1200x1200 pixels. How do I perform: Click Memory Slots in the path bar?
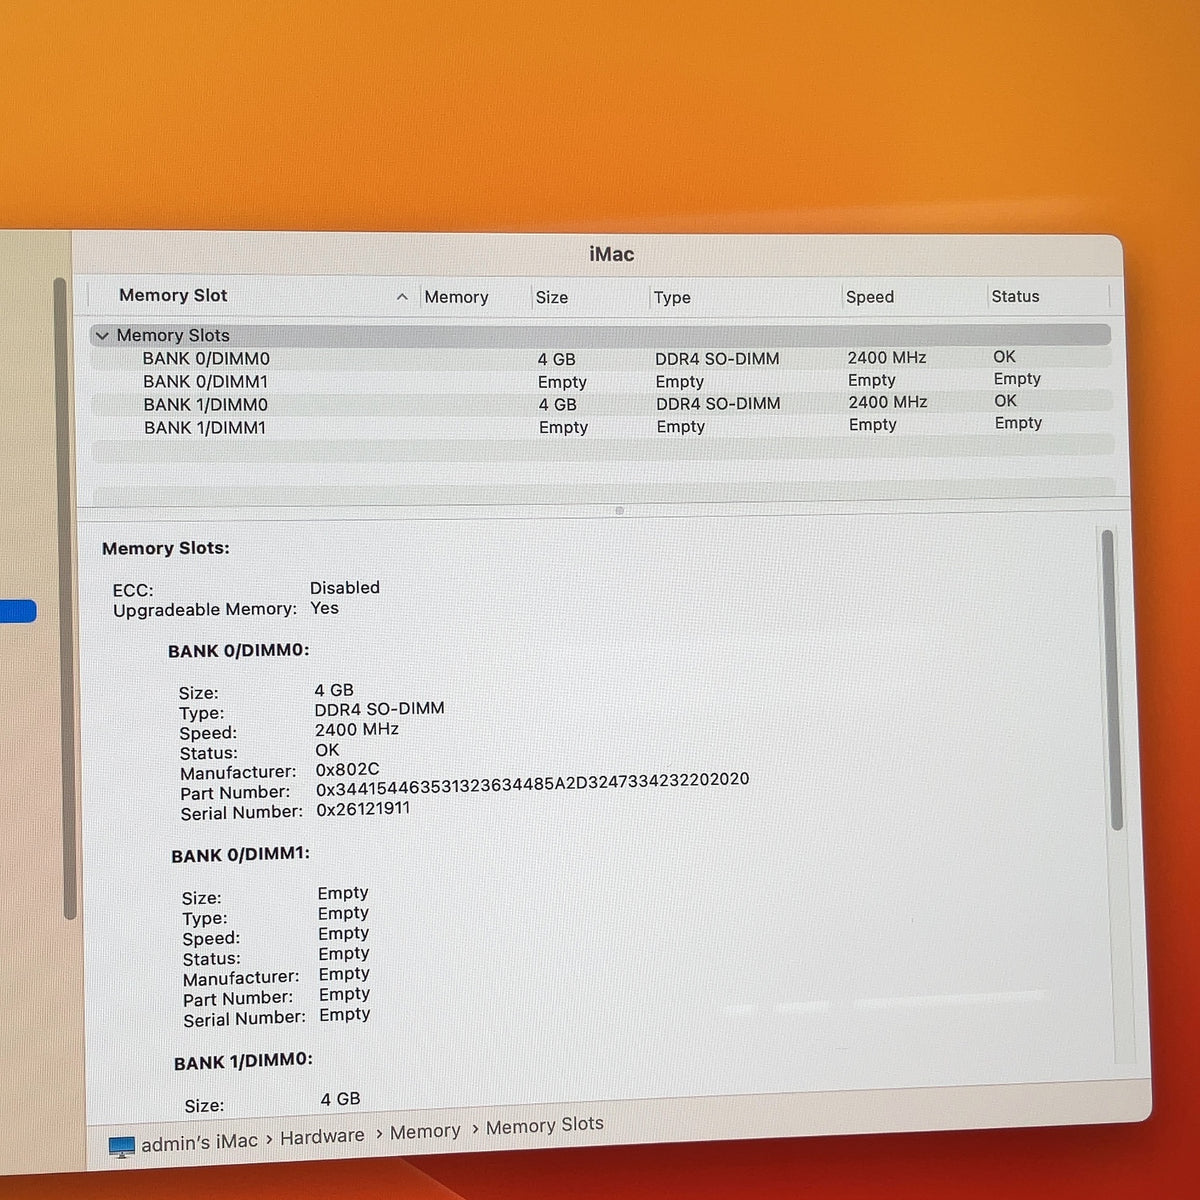point(545,1126)
